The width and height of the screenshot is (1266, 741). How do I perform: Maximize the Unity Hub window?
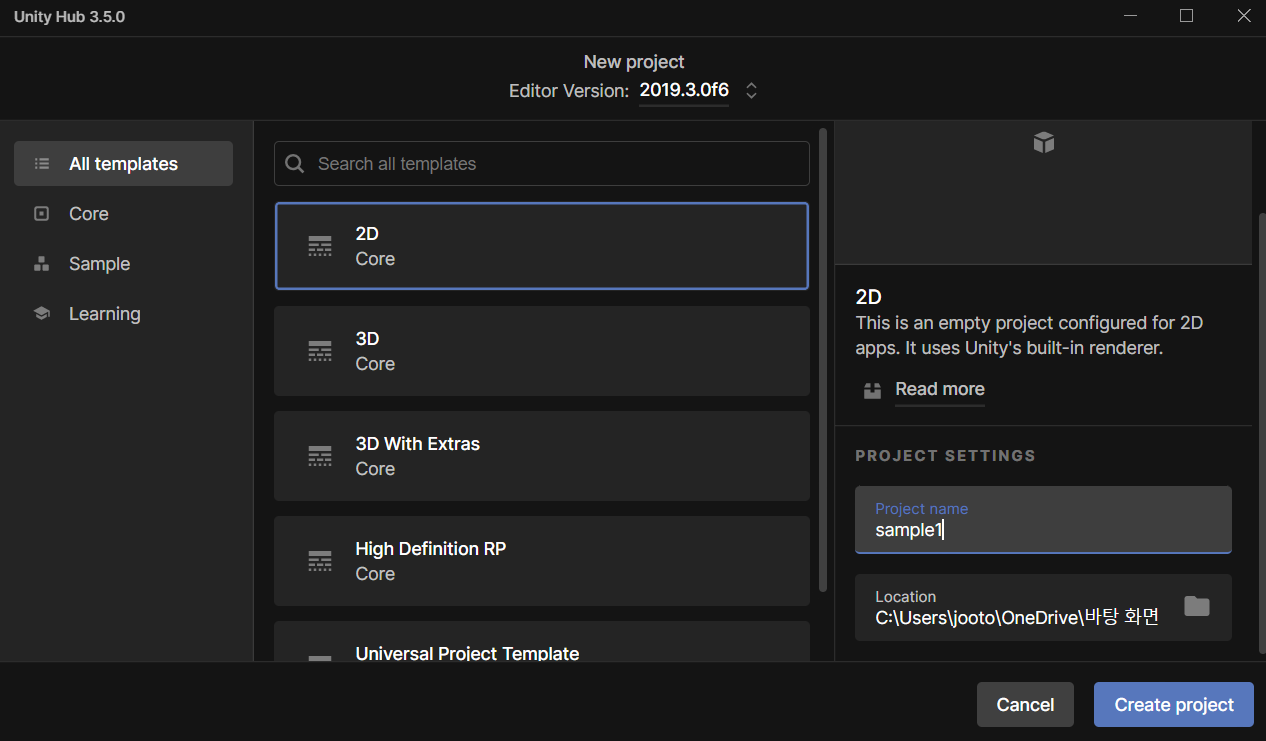coord(1186,16)
